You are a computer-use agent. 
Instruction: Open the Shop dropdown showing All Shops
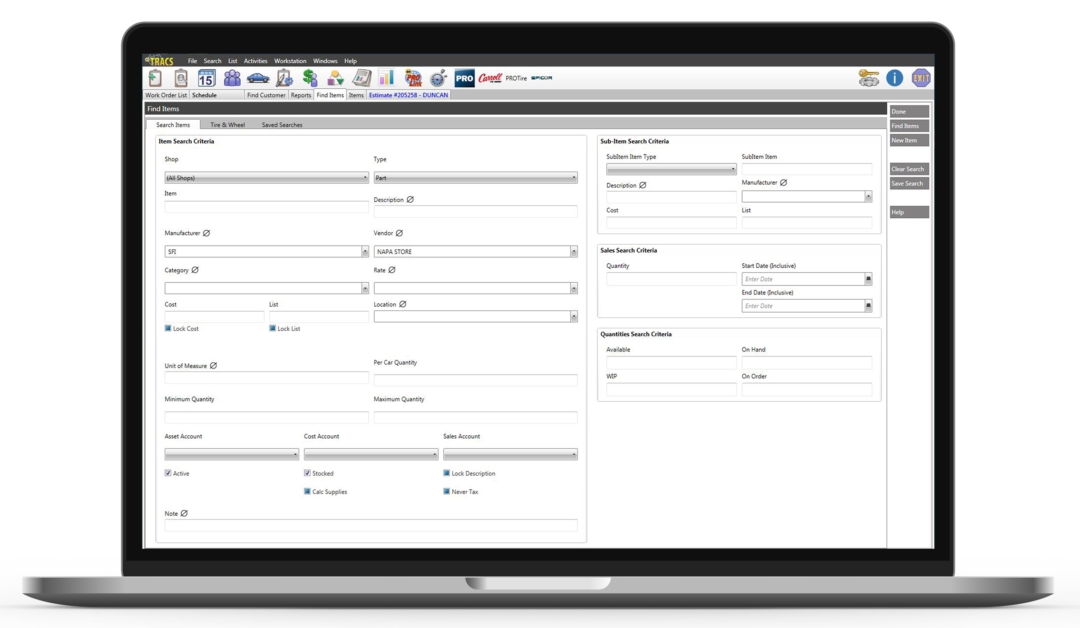pyautogui.click(x=266, y=178)
